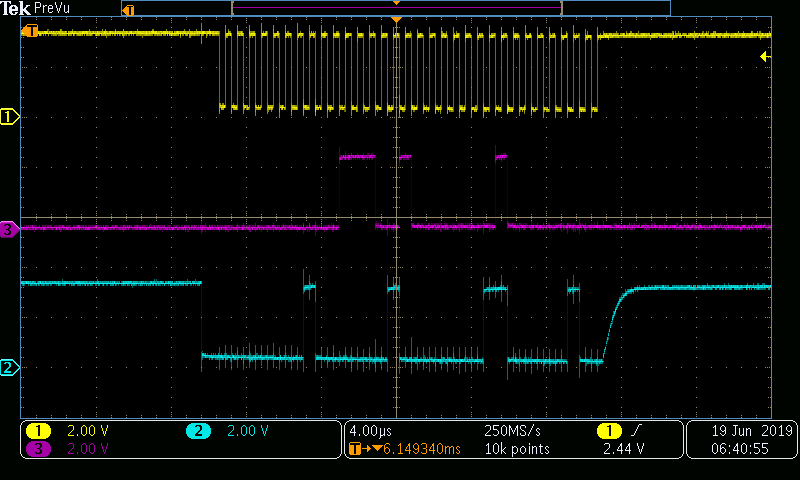Click the Tek PreVu acquisition status label
Screen dimensions: 800x480
click(35, 8)
